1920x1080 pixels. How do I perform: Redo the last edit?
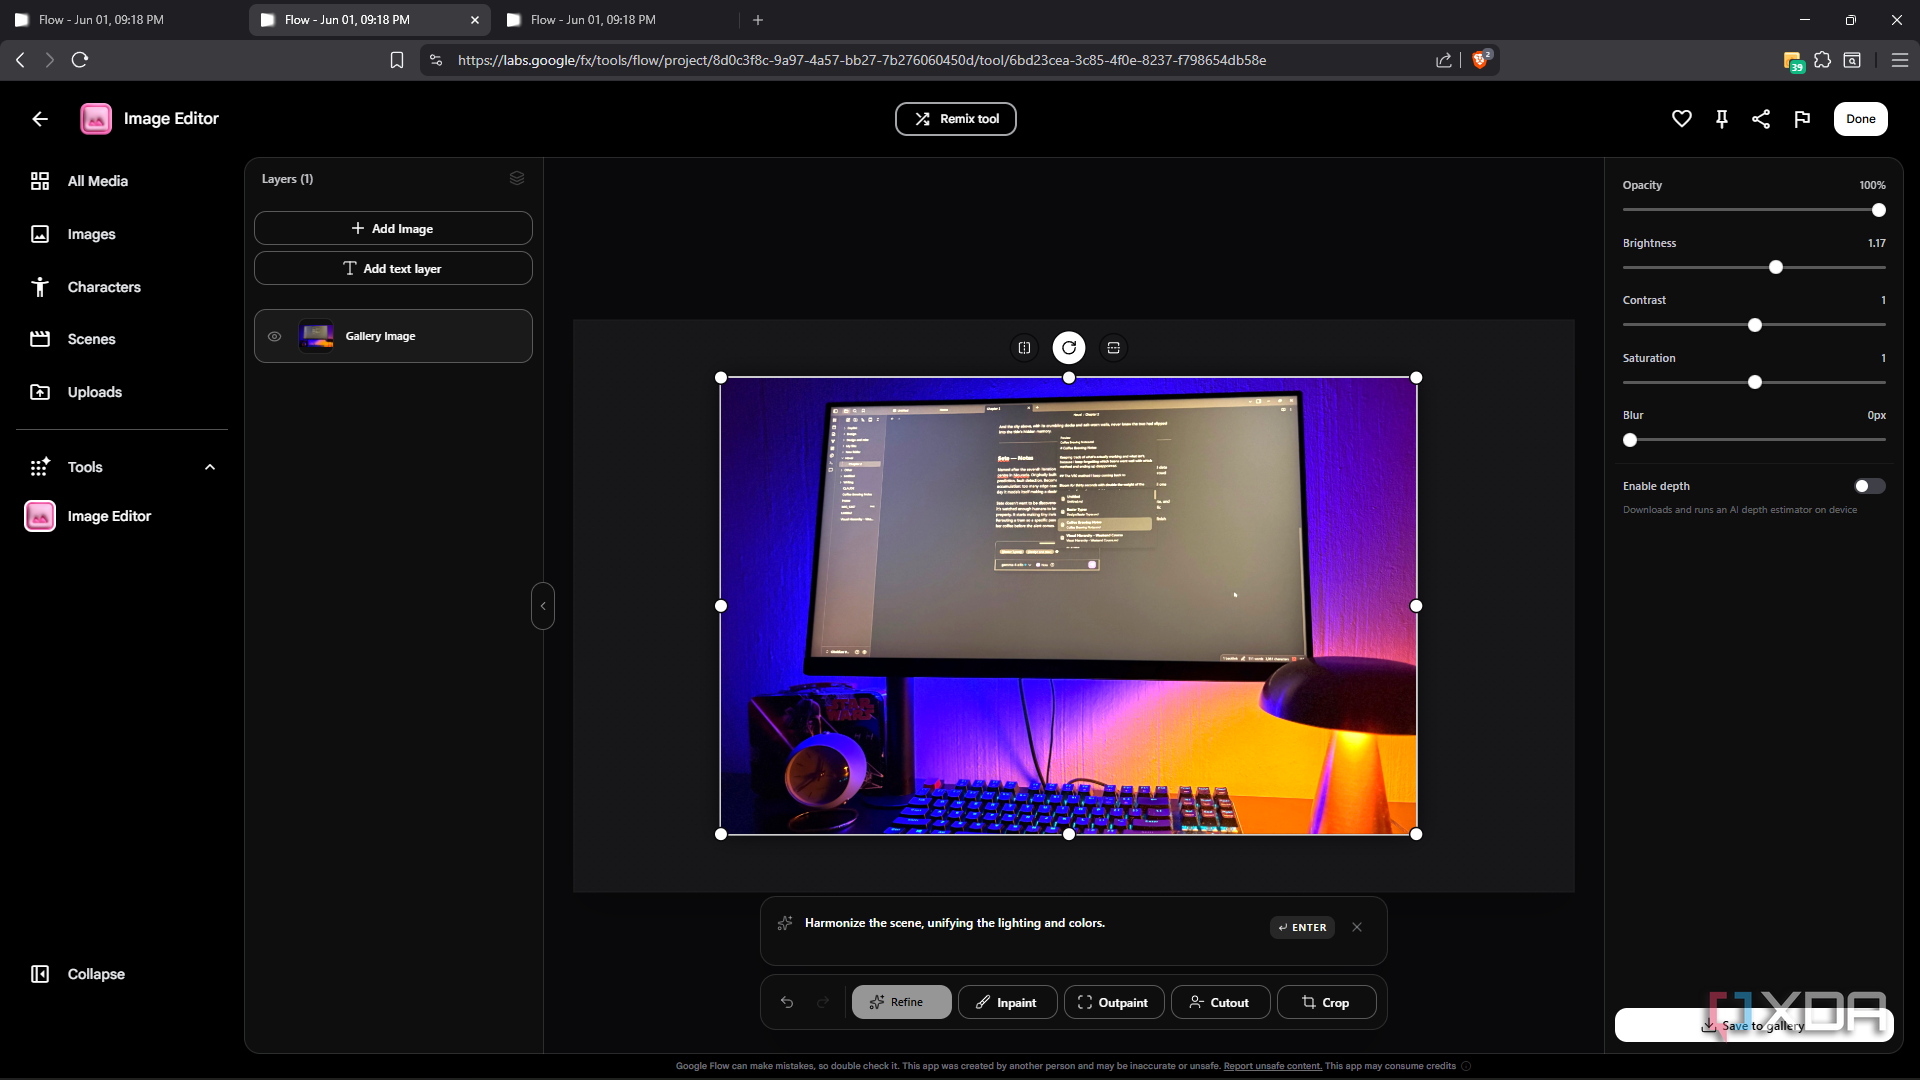pyautogui.click(x=823, y=1002)
